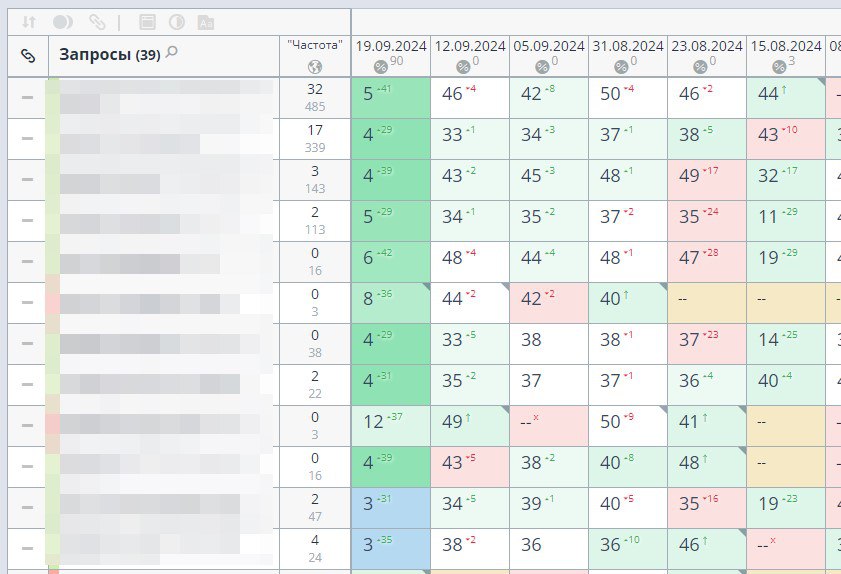
Task: Click globe icon under Частота header
Action: [x=315, y=67]
